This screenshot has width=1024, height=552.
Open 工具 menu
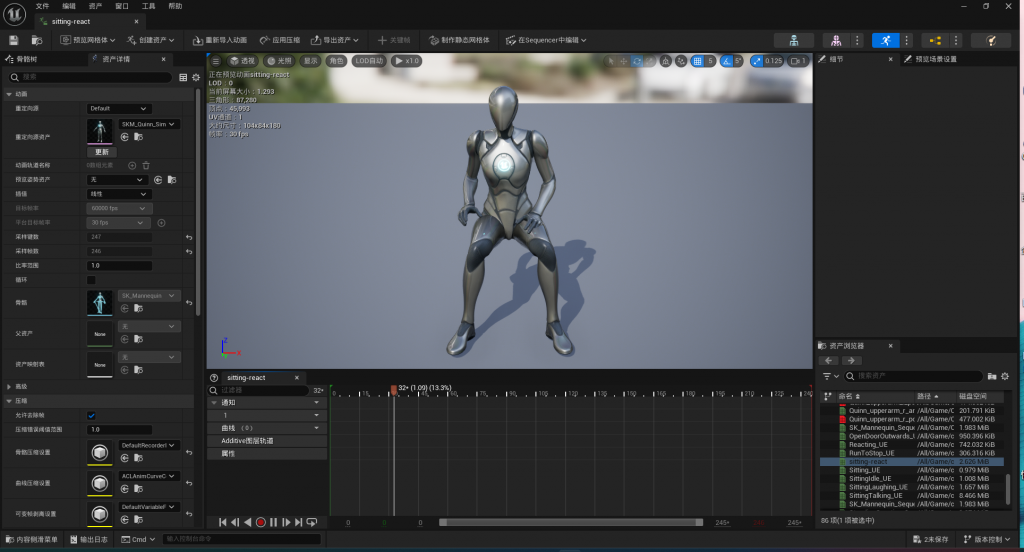pyautogui.click(x=149, y=6)
